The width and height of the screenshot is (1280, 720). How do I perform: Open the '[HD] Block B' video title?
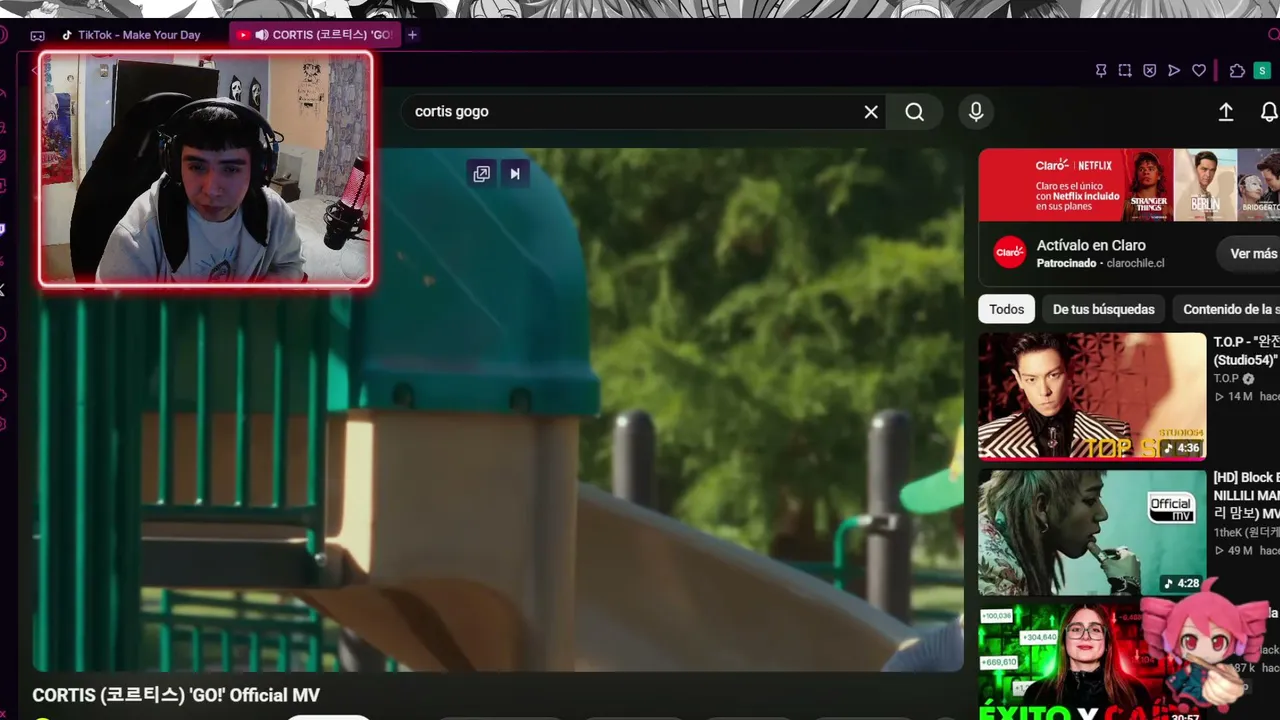(1247, 495)
